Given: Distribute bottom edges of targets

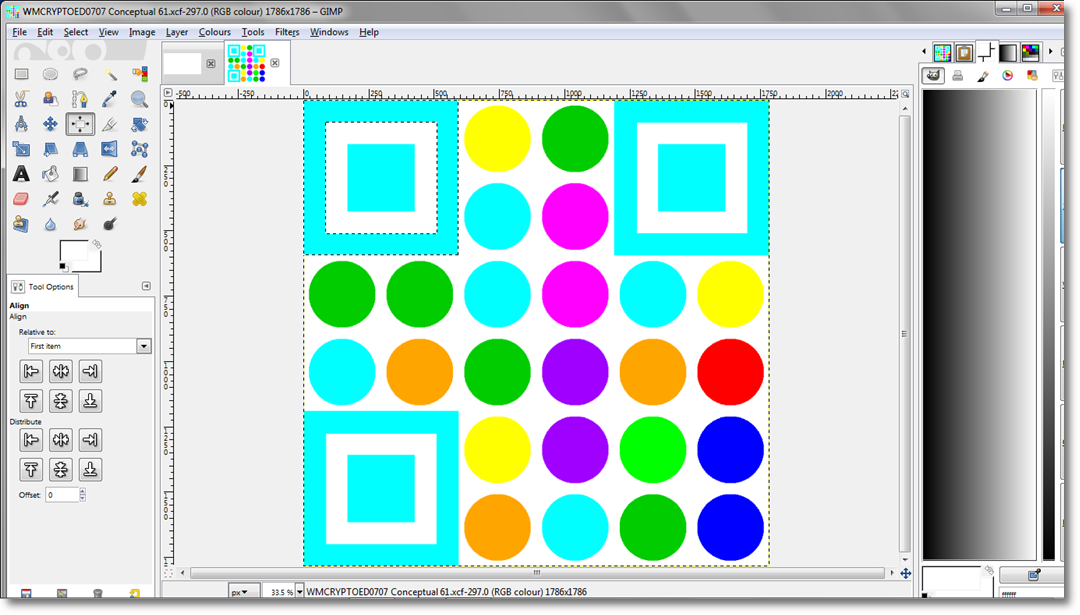Looking at the screenshot, I should click(90, 470).
